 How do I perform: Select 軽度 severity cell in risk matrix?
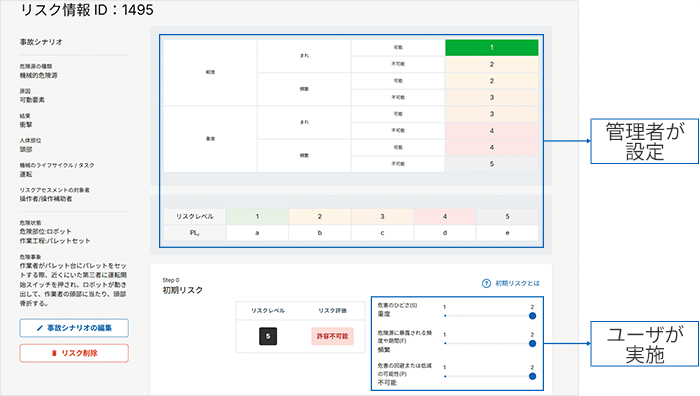coord(210,72)
